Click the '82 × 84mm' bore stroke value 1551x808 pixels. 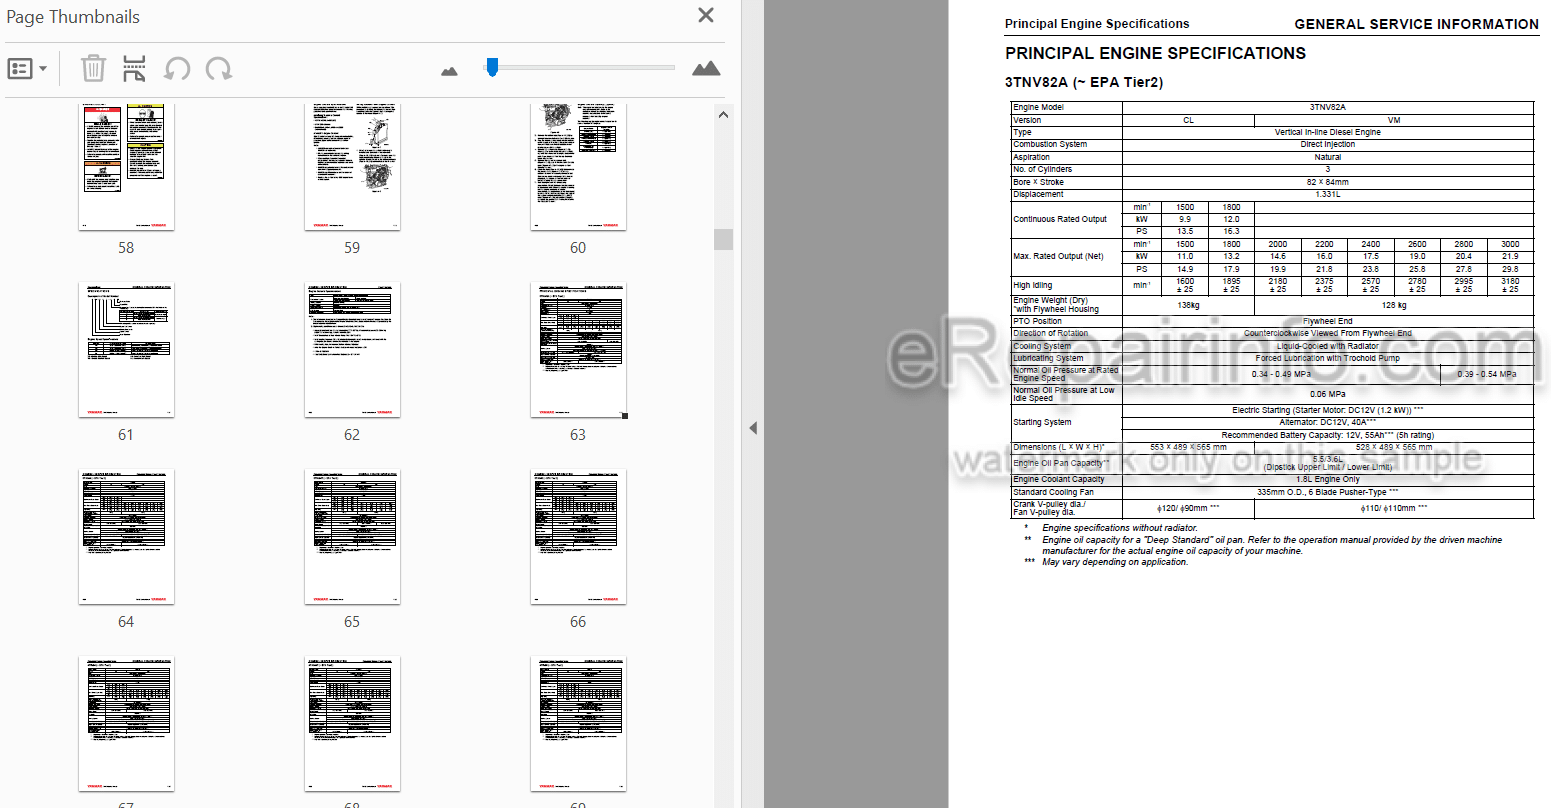point(1327,182)
